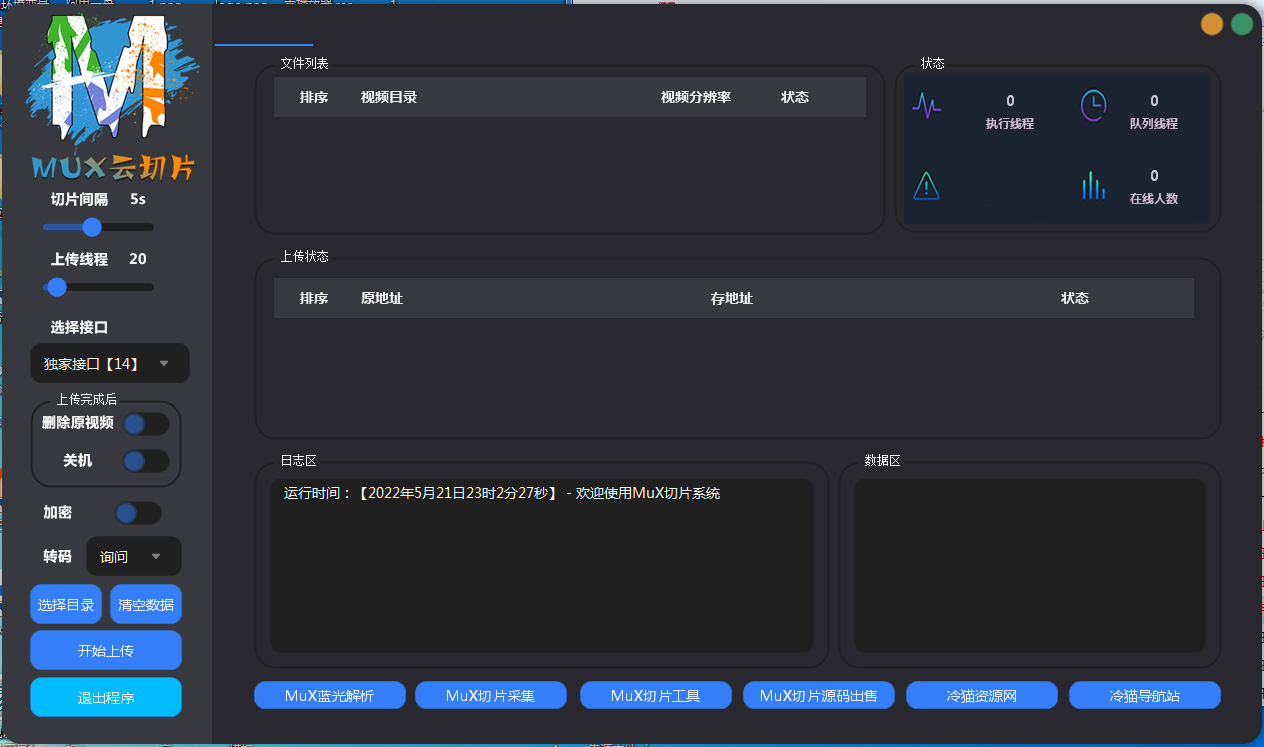This screenshot has height=747, width=1264.
Task: Open the 冷猫资源网 link button
Action: pos(982,695)
